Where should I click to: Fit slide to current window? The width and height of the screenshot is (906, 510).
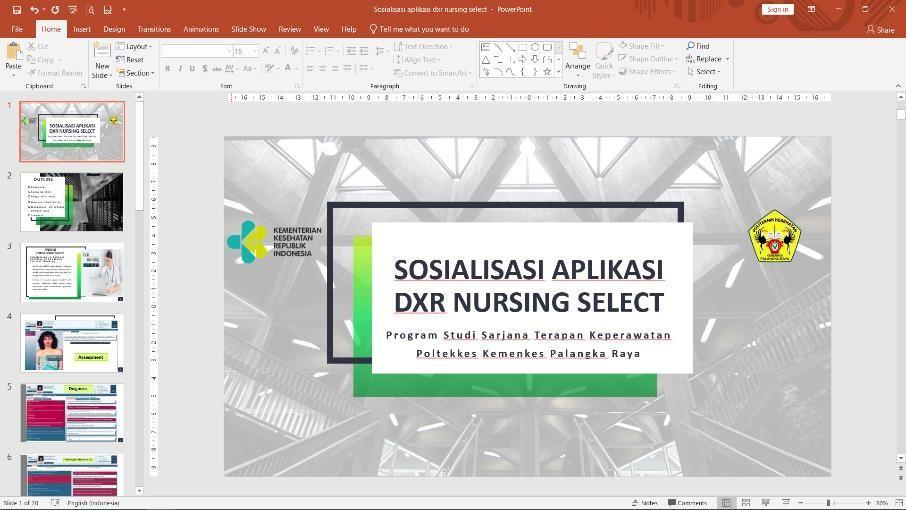[898, 503]
